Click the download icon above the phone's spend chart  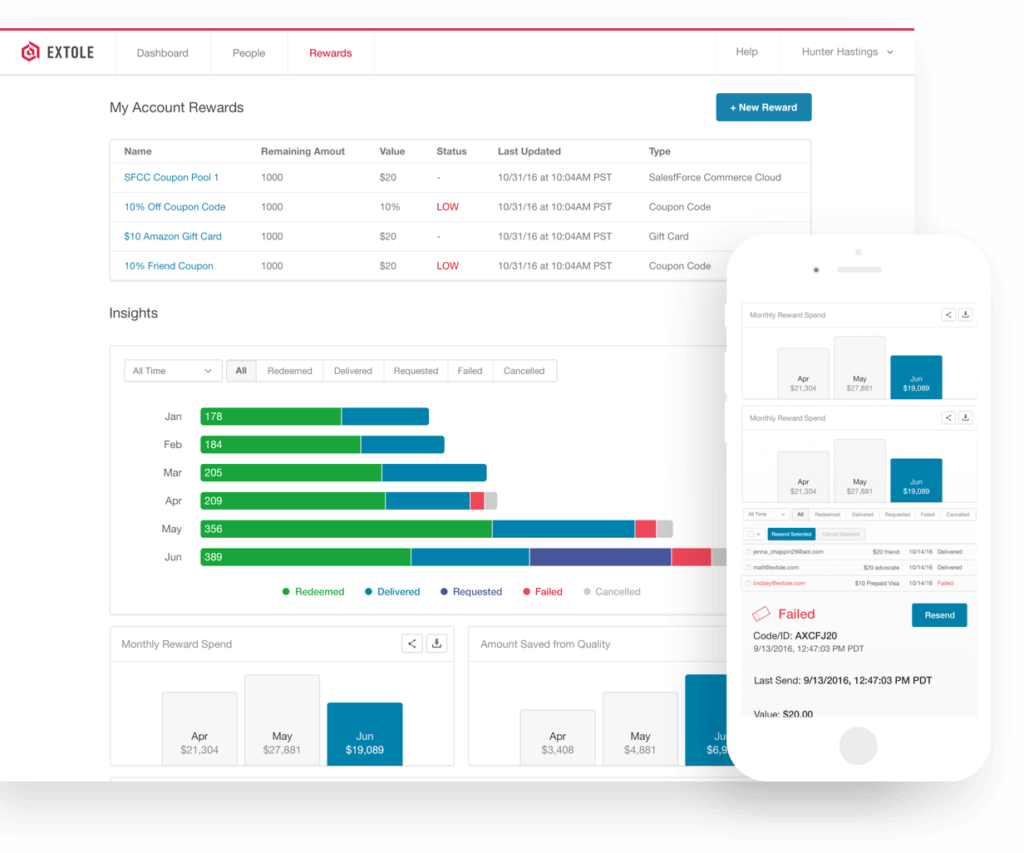point(965,417)
